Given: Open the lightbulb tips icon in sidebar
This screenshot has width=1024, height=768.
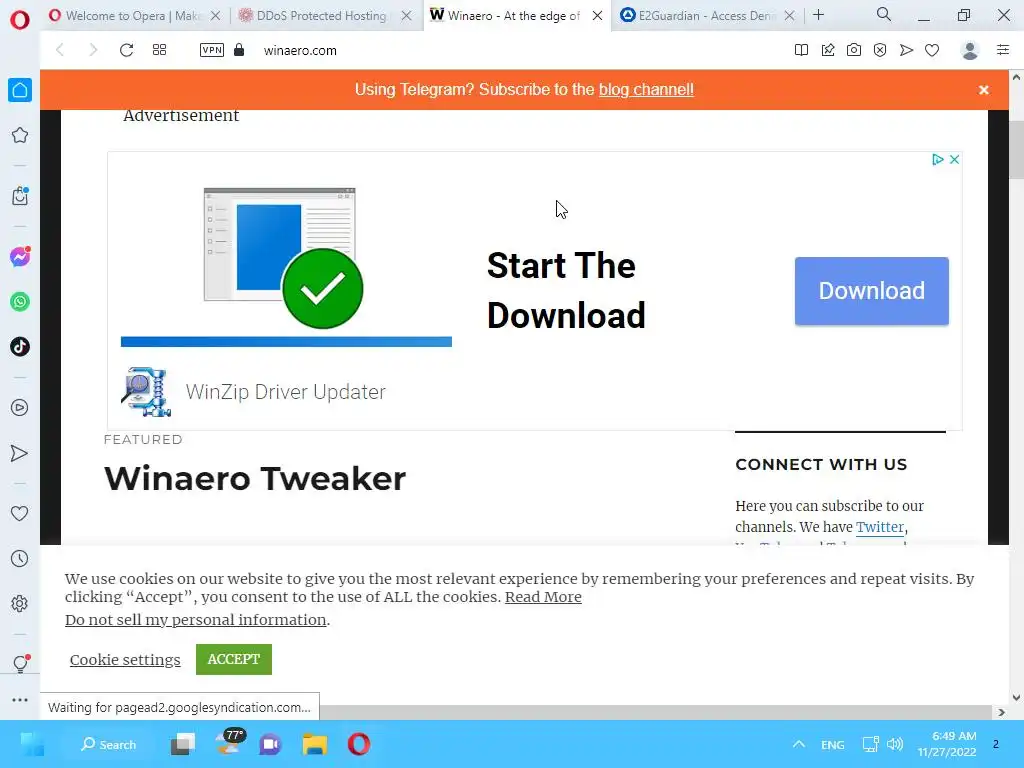Looking at the screenshot, I should pos(20,664).
